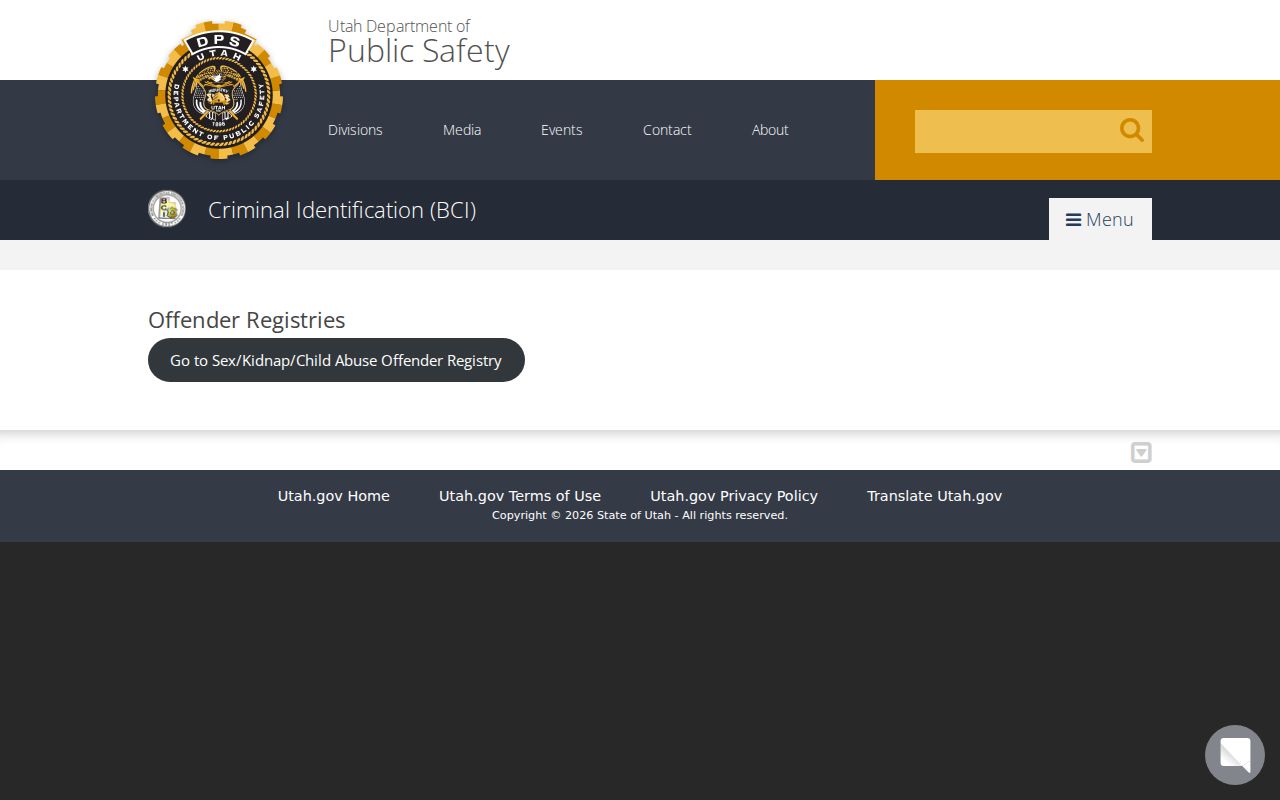Open the Events menu
This screenshot has width=1280, height=800.
click(562, 130)
